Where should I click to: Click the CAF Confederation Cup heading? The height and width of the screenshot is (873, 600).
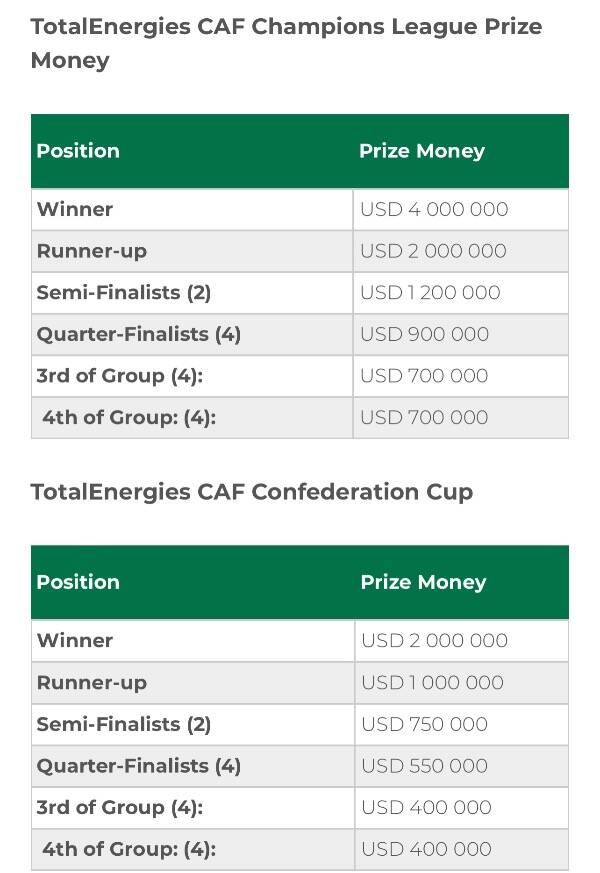click(x=252, y=492)
